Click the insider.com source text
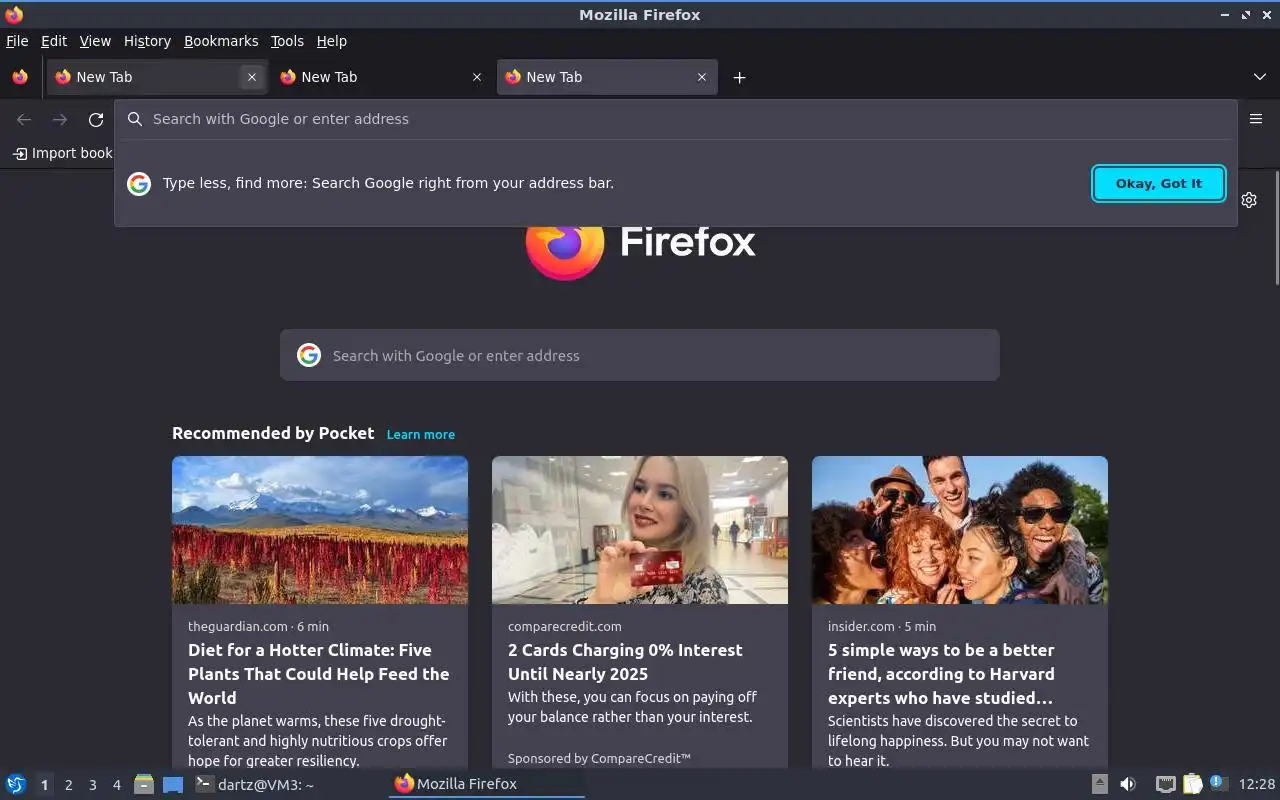 point(861,626)
